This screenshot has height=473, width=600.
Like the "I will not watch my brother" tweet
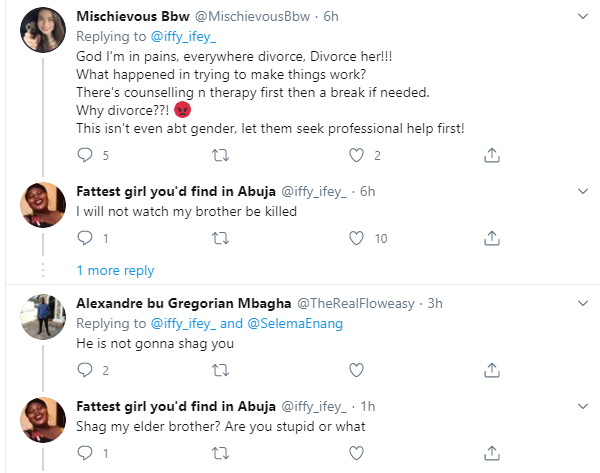point(355,238)
